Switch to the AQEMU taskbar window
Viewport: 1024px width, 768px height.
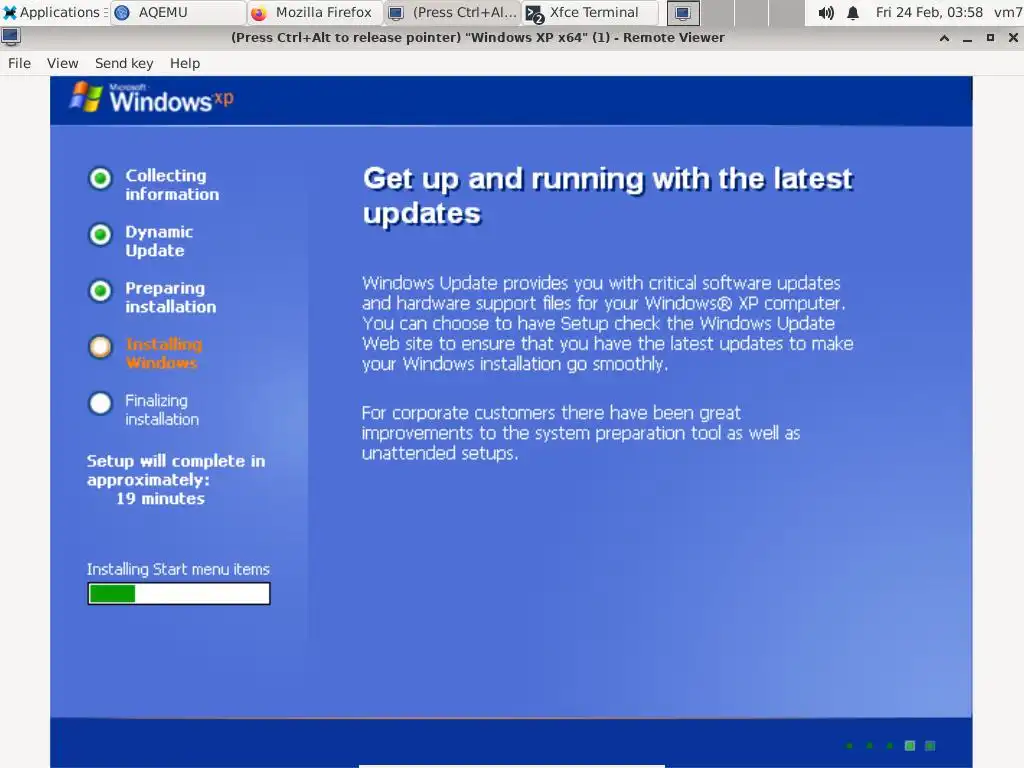[178, 12]
